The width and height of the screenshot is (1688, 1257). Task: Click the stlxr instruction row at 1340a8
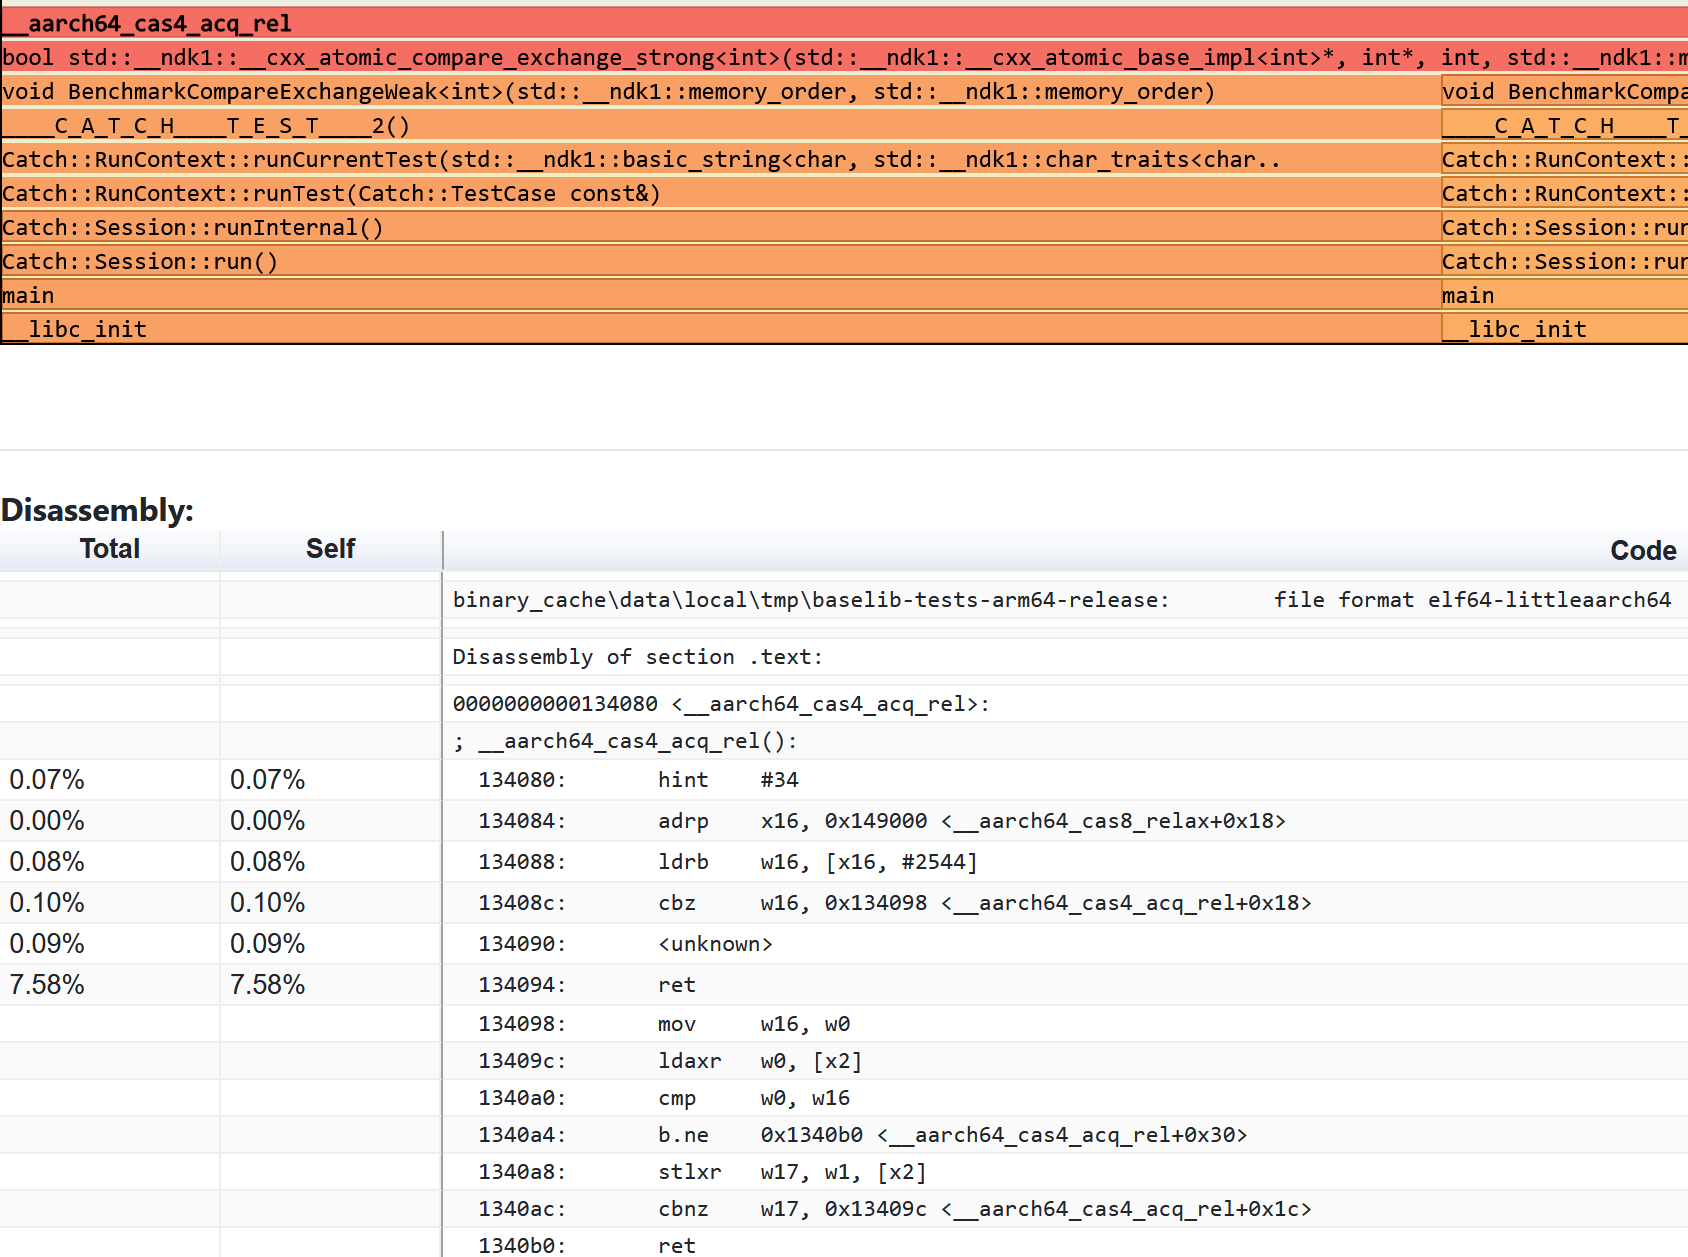pos(689,1172)
